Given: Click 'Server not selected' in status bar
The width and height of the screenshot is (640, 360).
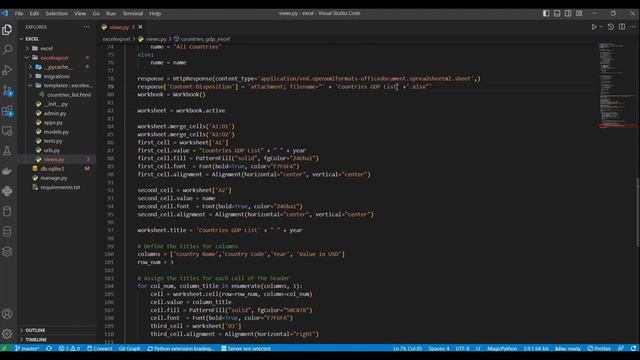Looking at the screenshot, I should [246, 349].
